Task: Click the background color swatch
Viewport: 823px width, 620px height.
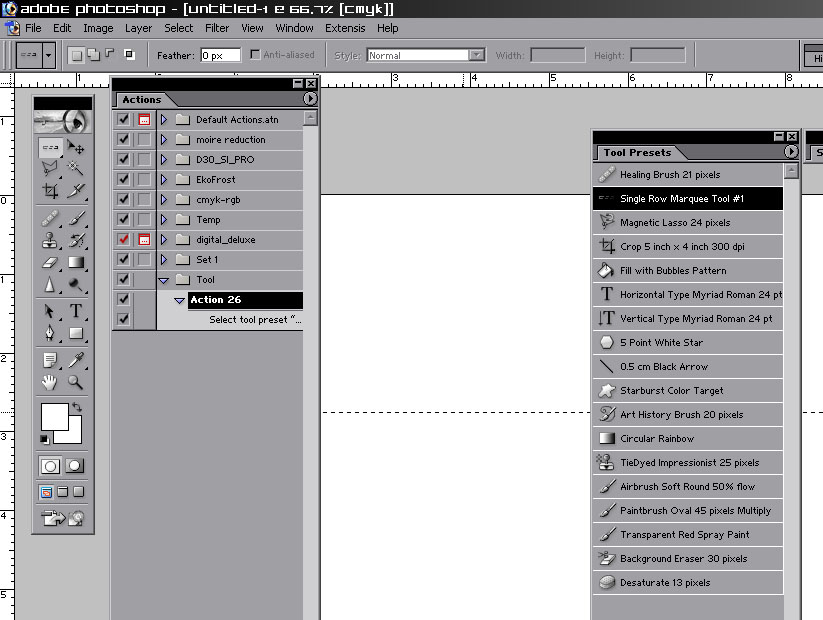Action: [x=75, y=436]
